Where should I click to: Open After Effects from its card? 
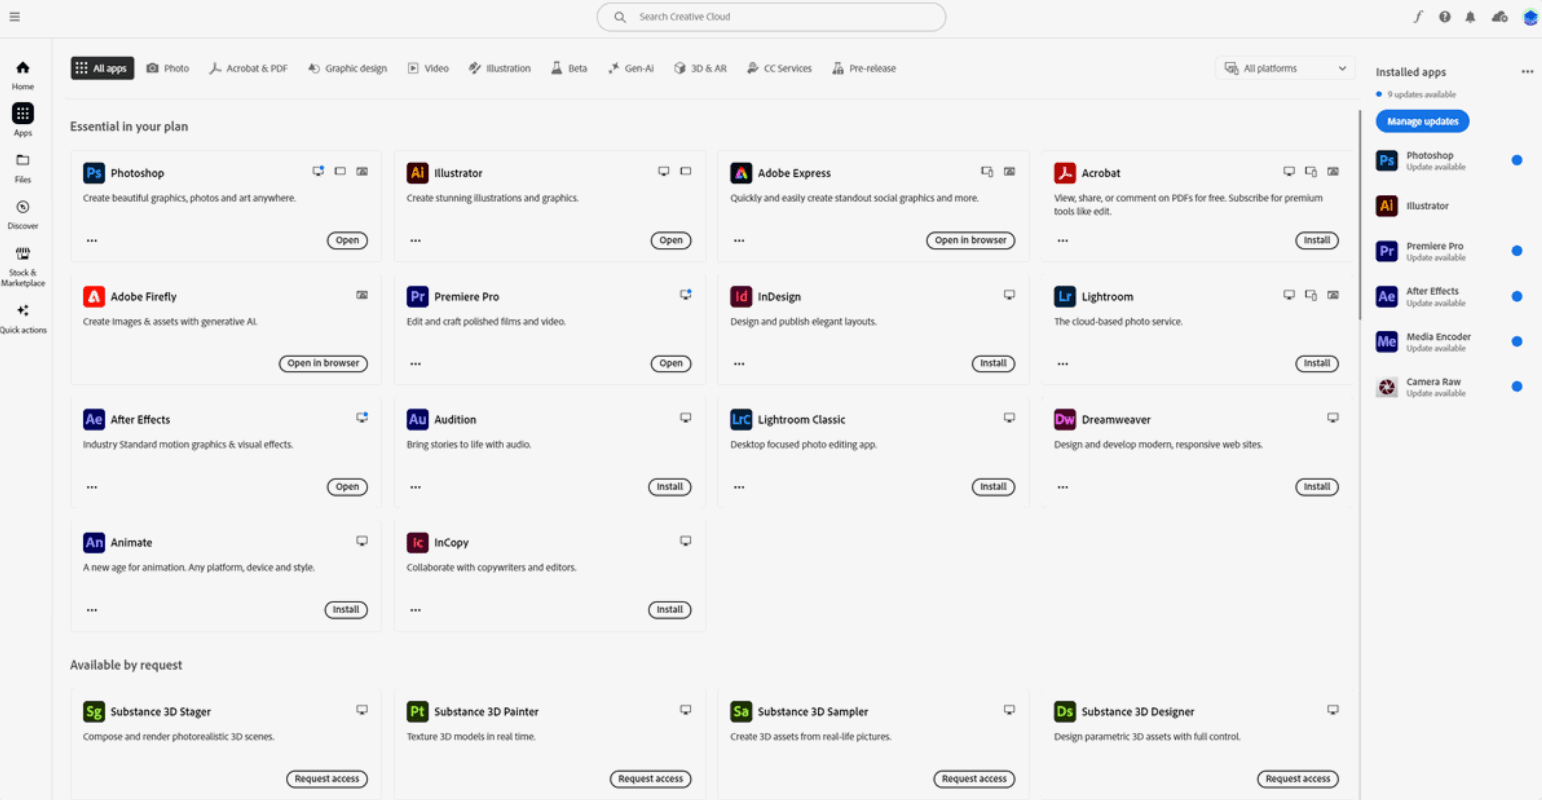(347, 487)
